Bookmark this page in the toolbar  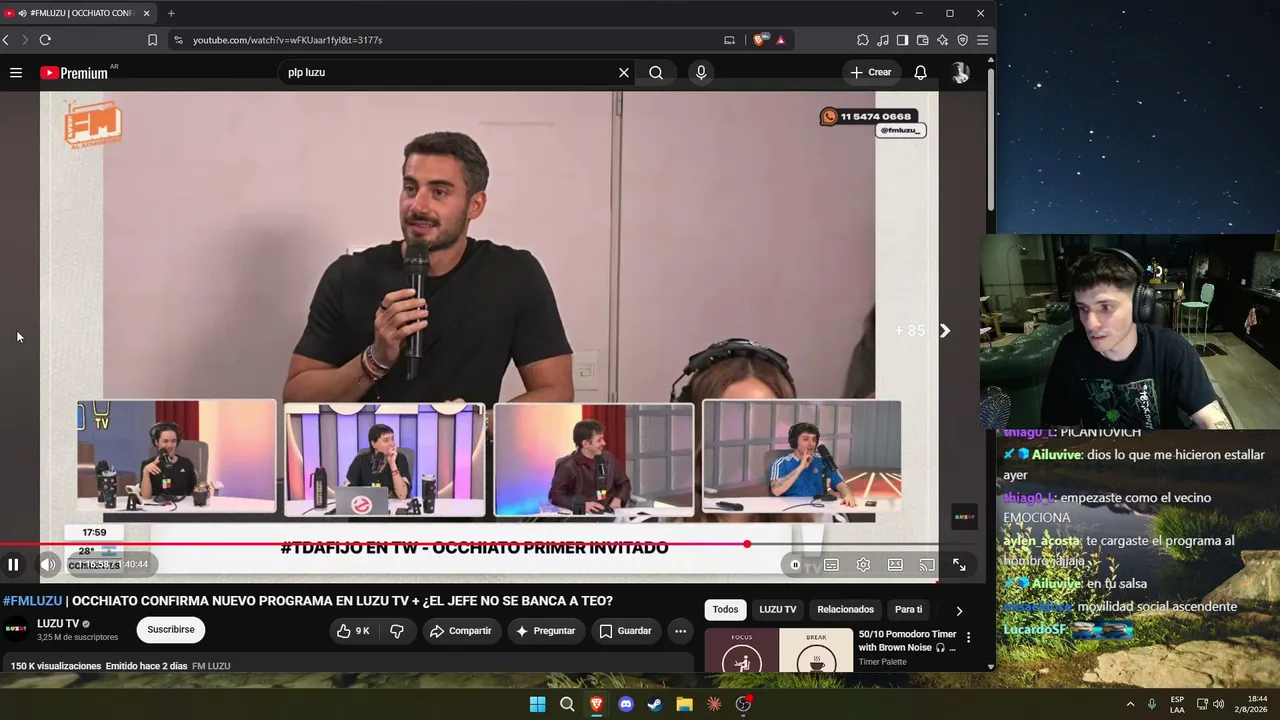pos(152,40)
